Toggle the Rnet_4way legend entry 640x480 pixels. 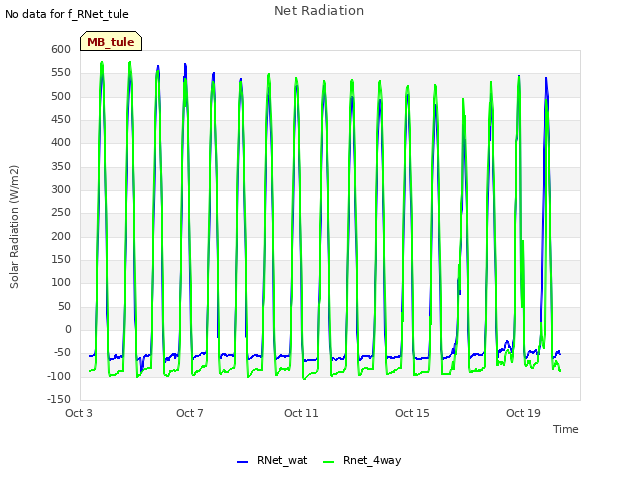[x=362, y=461]
